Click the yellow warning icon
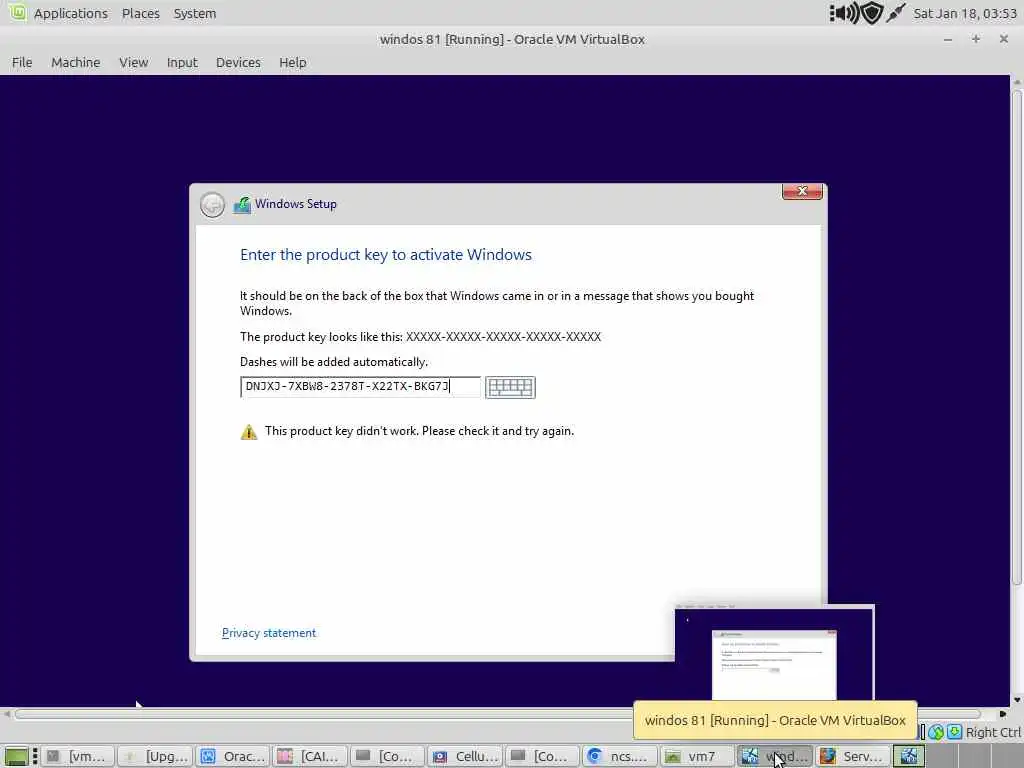Viewport: 1024px width, 768px height. click(x=249, y=432)
